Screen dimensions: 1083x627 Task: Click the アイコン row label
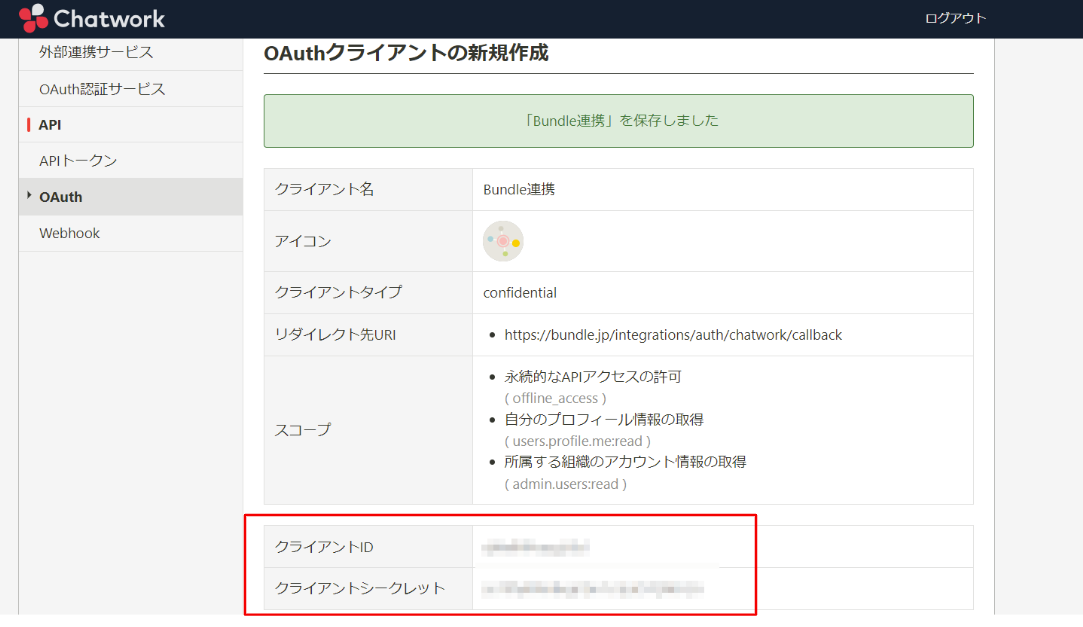(303, 241)
